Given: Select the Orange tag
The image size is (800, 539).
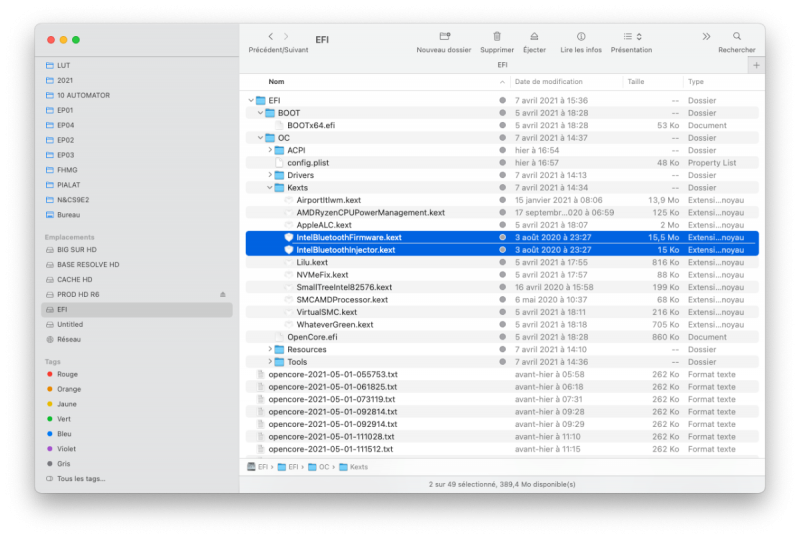Looking at the screenshot, I should point(64,389).
